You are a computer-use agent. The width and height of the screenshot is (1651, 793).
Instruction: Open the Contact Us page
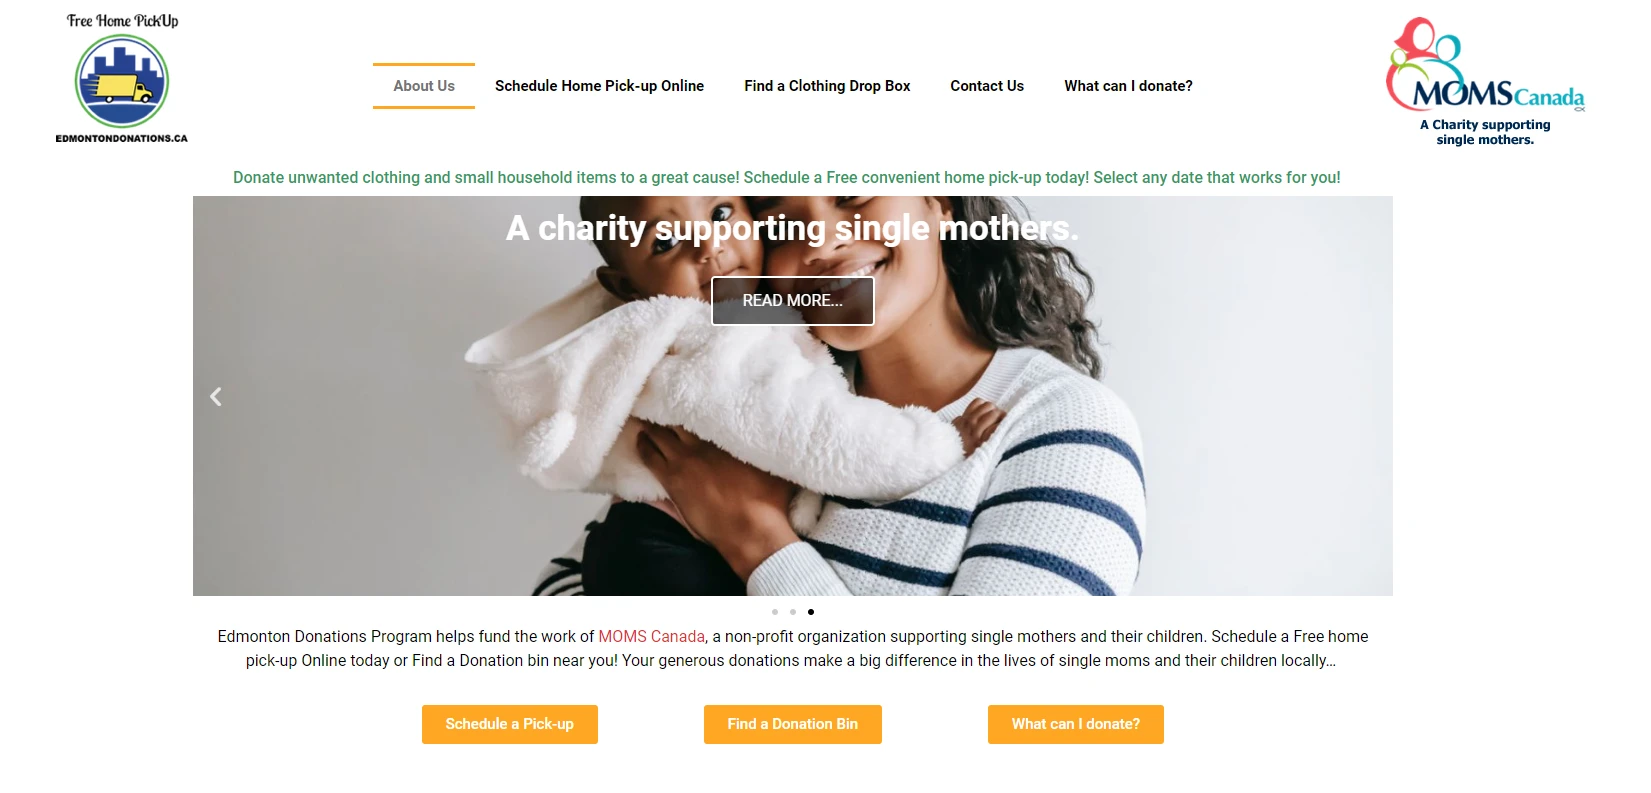pos(987,86)
